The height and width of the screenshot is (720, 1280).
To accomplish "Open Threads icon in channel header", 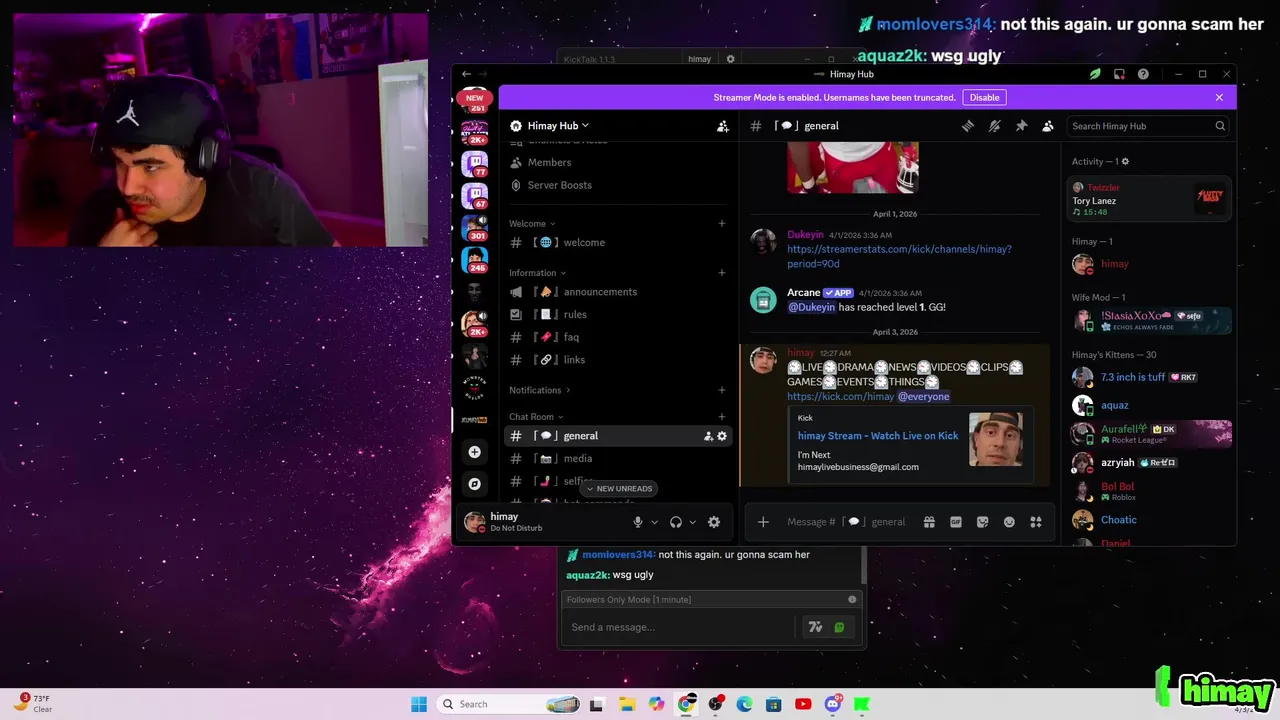I will pos(968,126).
